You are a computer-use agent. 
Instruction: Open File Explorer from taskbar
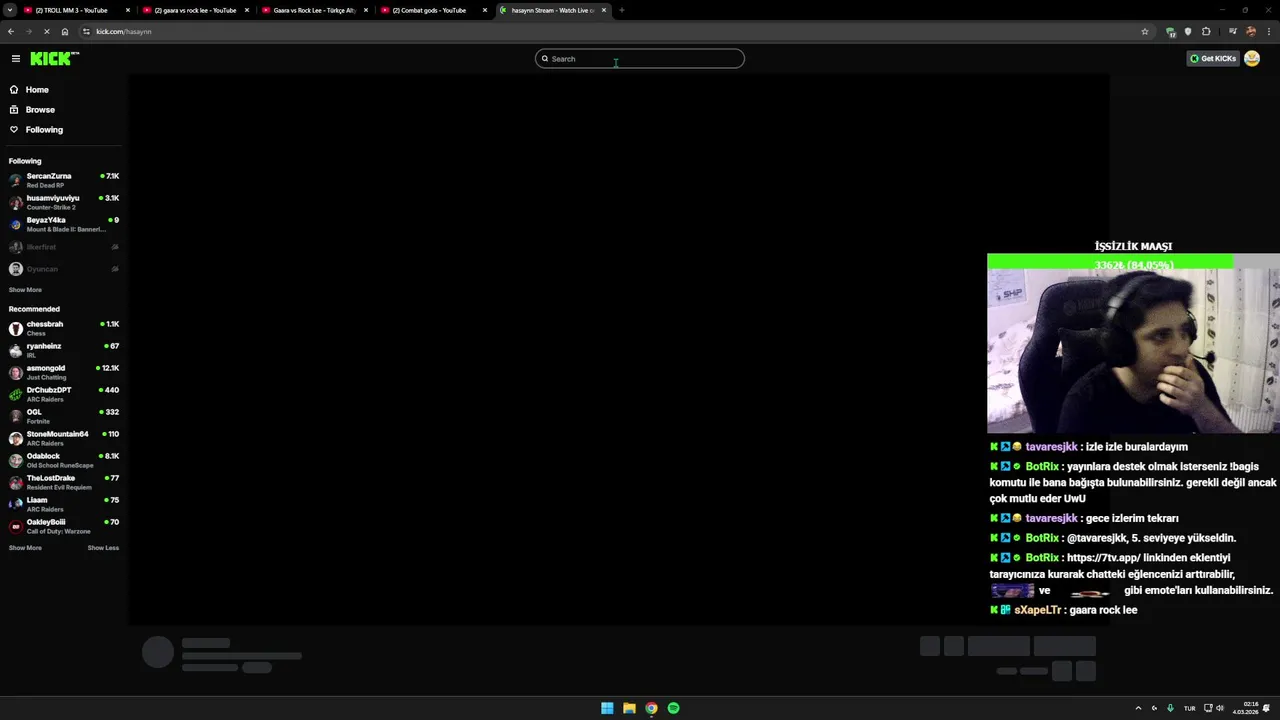pos(629,708)
